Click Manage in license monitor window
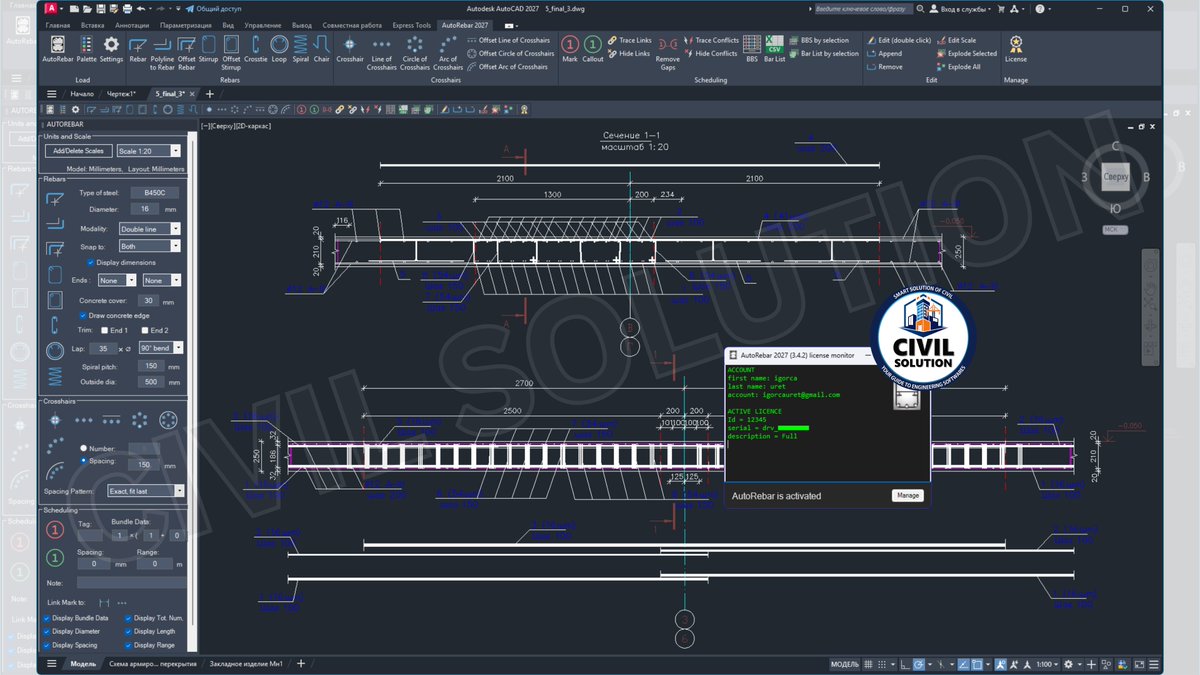This screenshot has height=675, width=1200. click(x=907, y=495)
